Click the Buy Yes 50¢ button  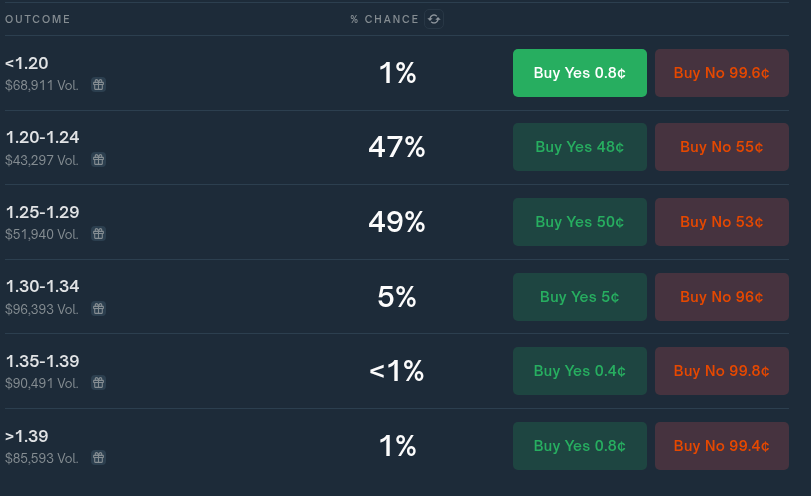pos(580,222)
